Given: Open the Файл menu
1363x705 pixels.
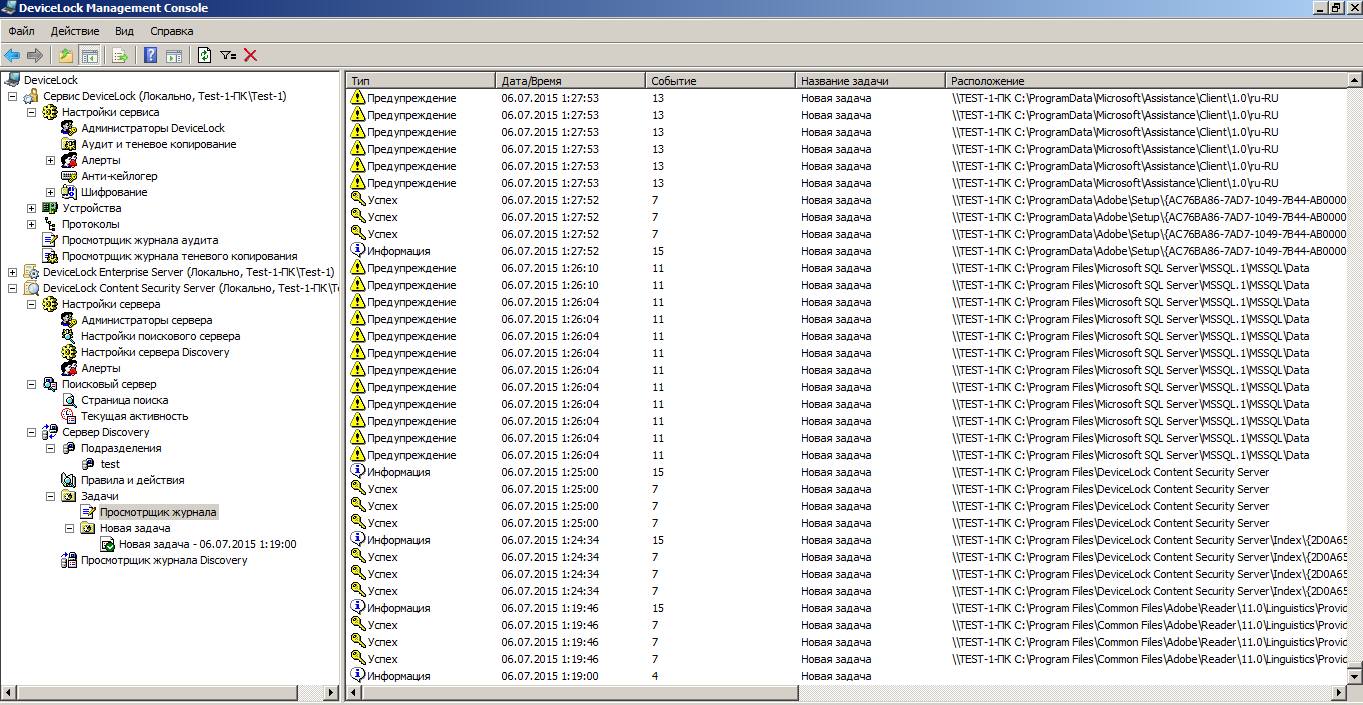Looking at the screenshot, I should (21, 31).
